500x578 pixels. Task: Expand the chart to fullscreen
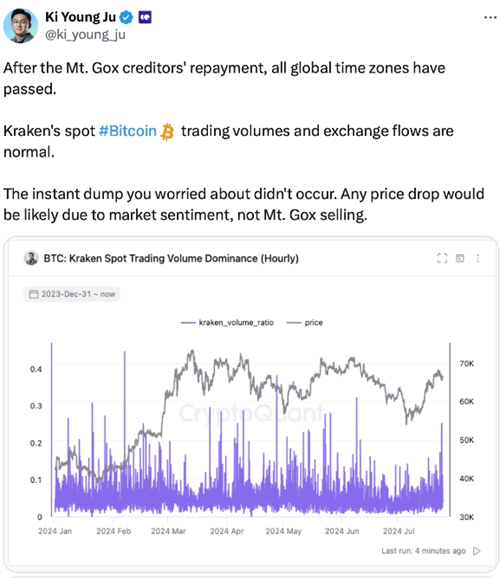442,258
